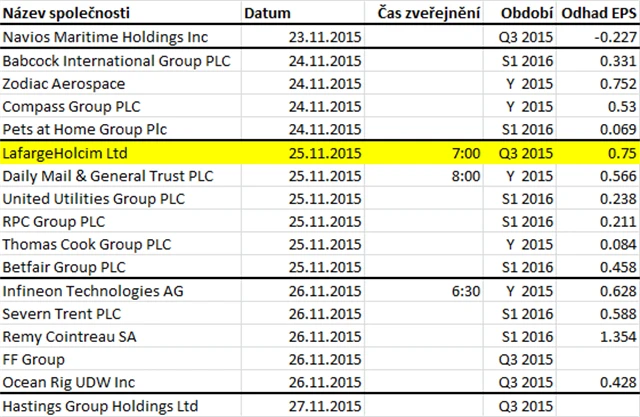Click the date 25.11.2015 for LafargeHolcim

pyautogui.click(x=325, y=153)
